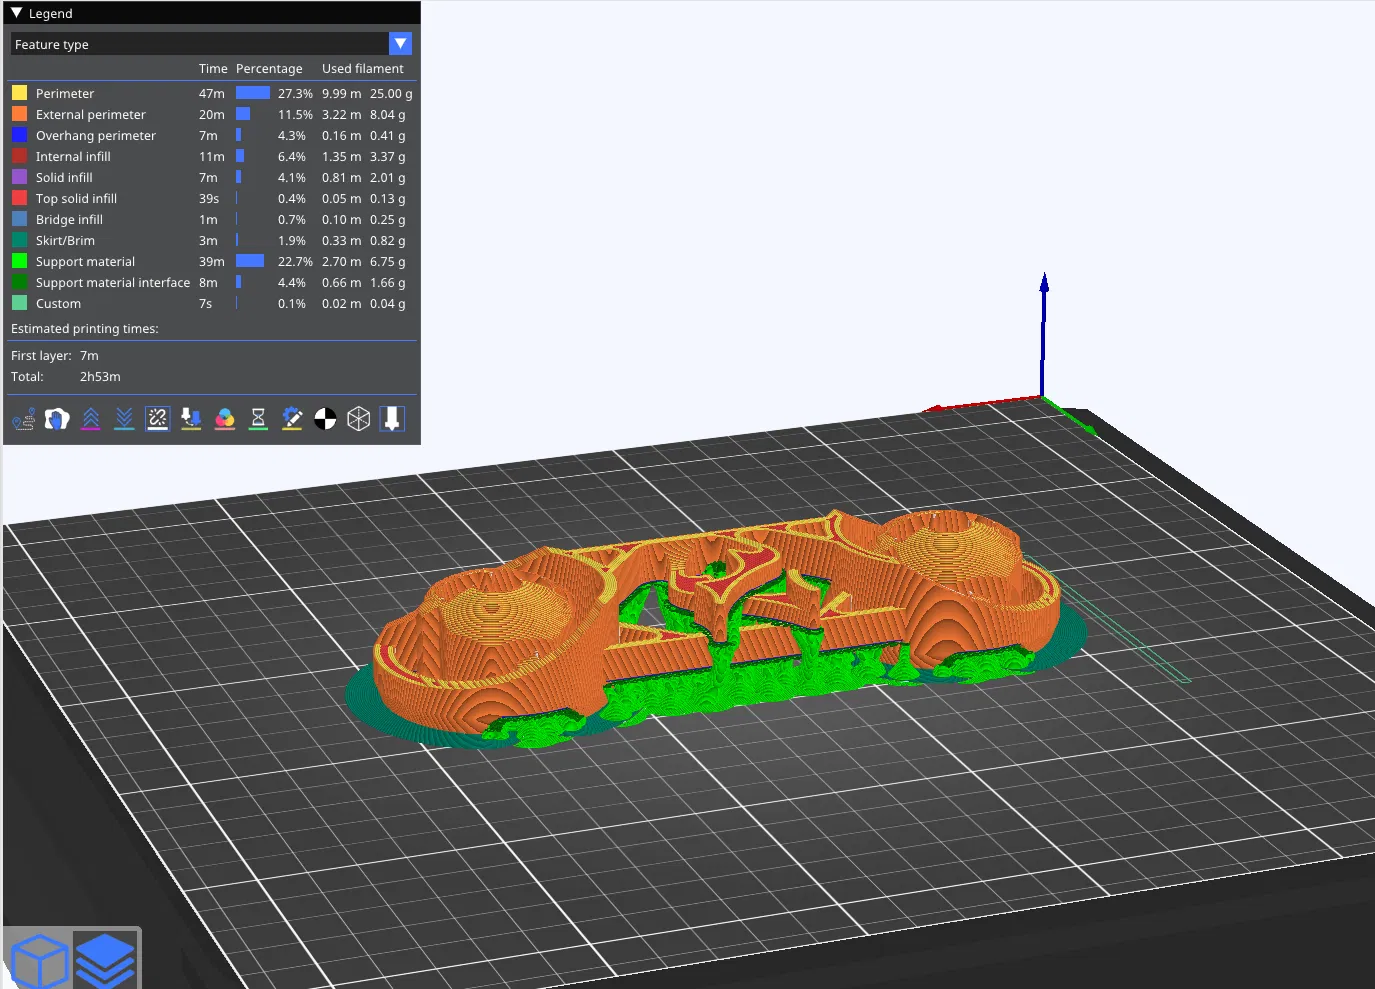Viewport: 1375px width, 989px height.
Task: Hide Top solid infill via red swatch
Action: click(19, 198)
